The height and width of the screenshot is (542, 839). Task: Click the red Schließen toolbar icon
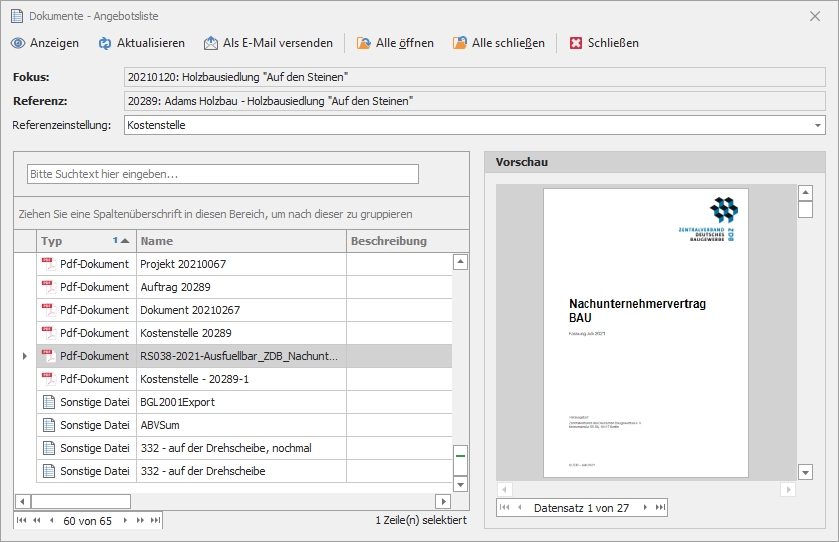[576, 43]
